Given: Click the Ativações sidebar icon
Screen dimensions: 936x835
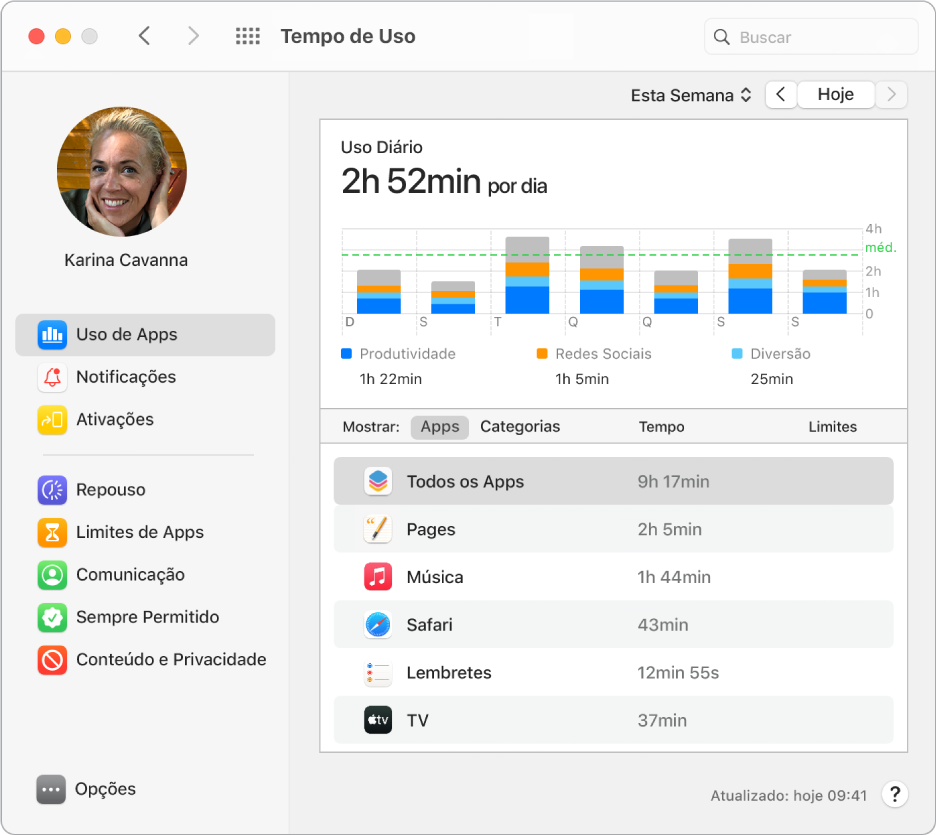Looking at the screenshot, I should 52,419.
